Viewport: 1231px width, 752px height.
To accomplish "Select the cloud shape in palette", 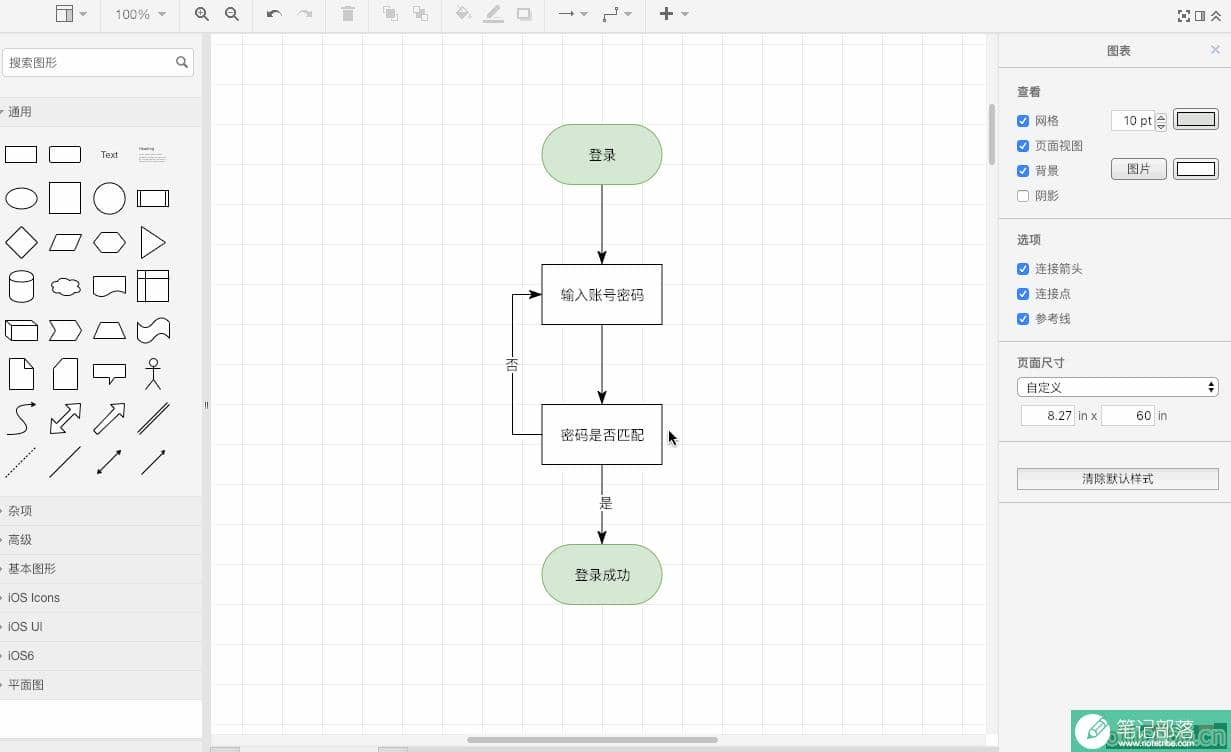I will (x=65, y=286).
